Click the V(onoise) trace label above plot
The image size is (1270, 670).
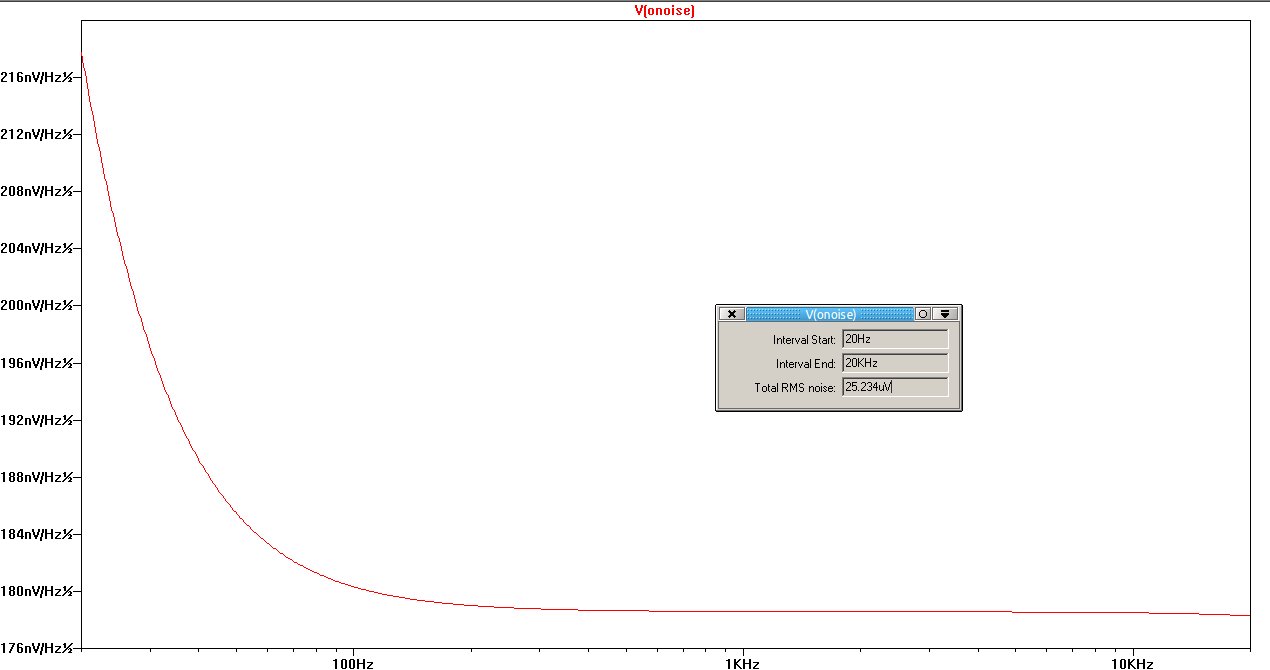tap(665, 11)
